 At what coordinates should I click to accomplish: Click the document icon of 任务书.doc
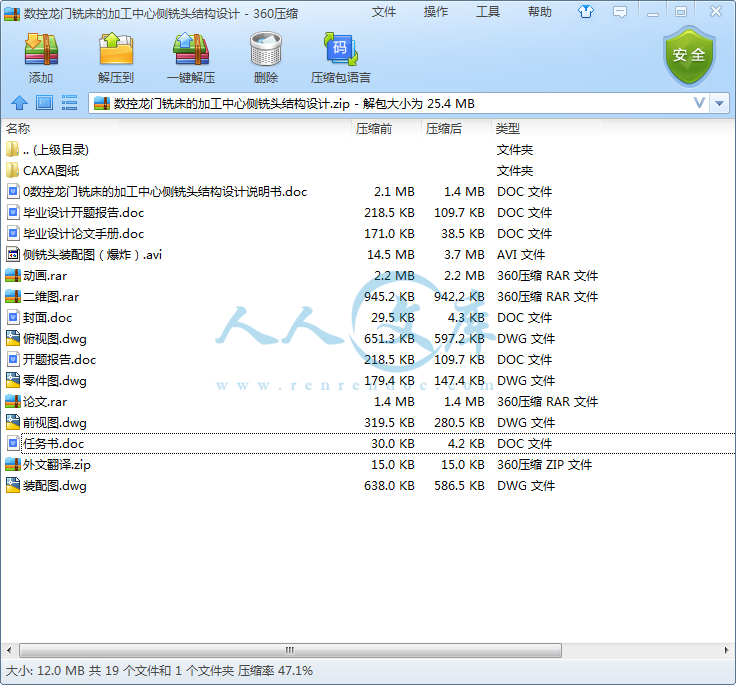13,443
